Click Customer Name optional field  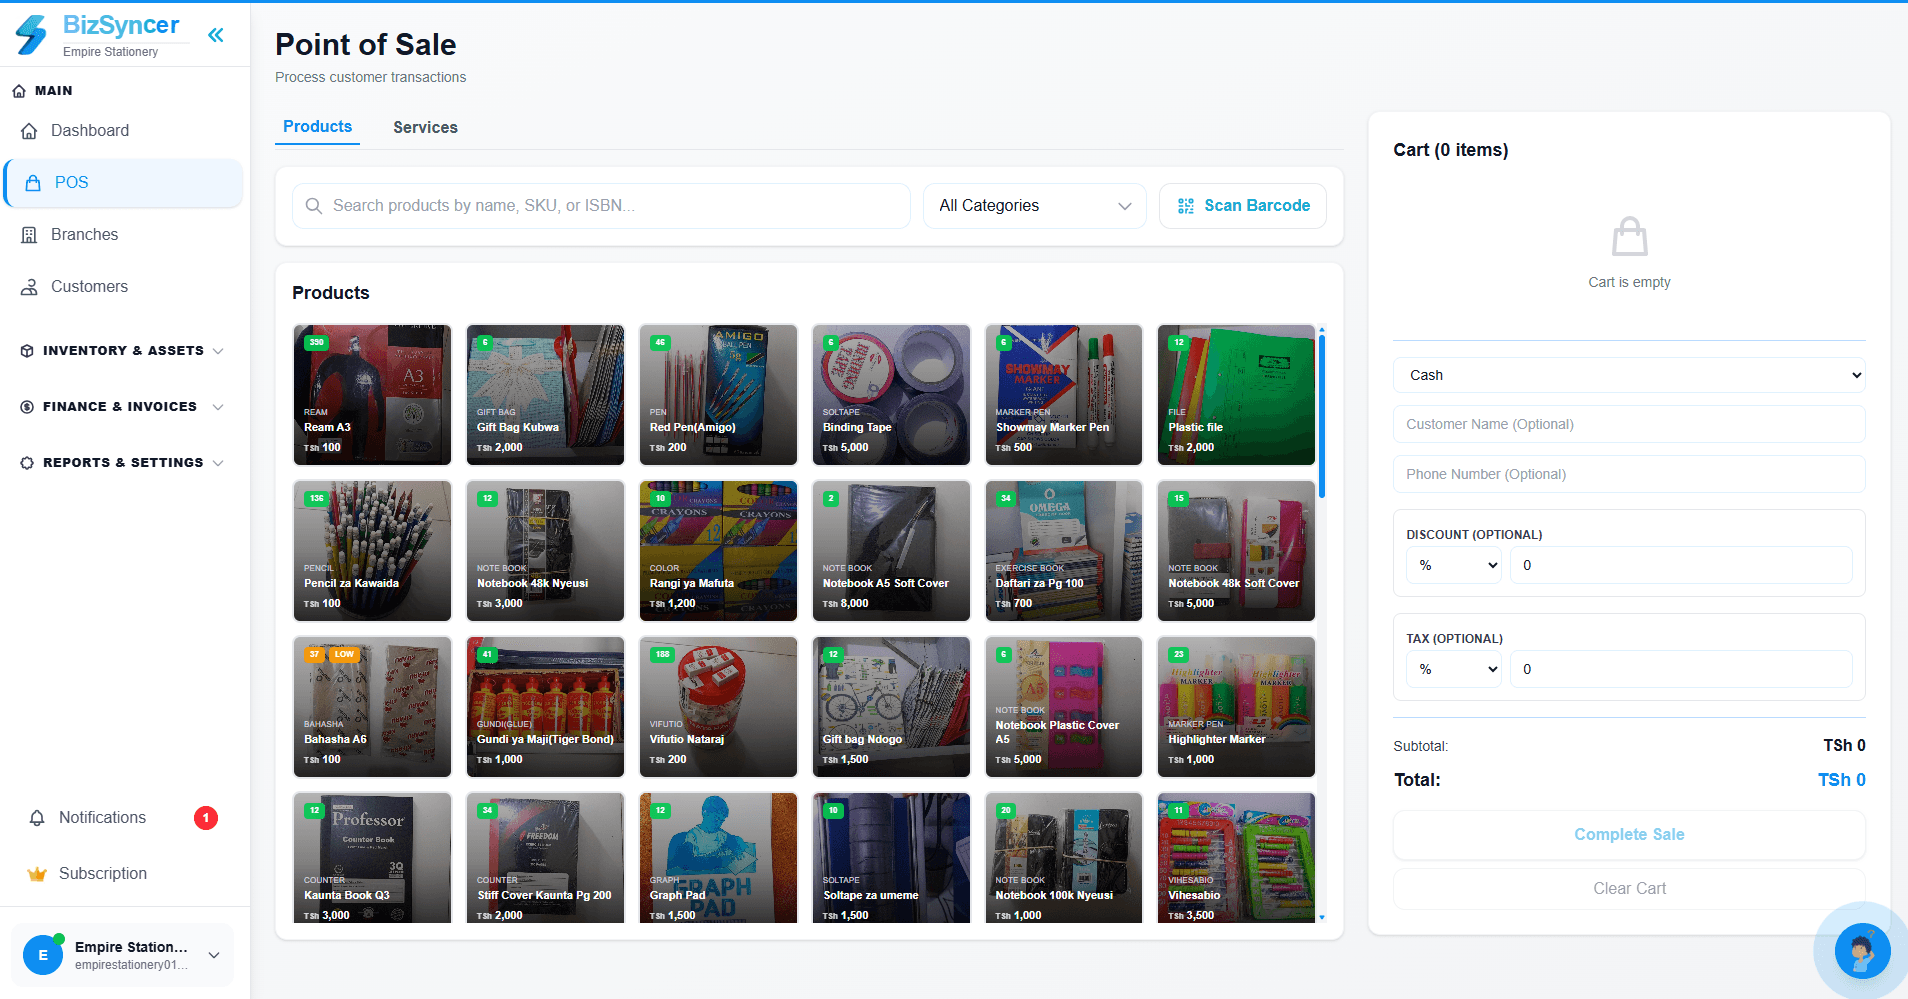point(1629,424)
